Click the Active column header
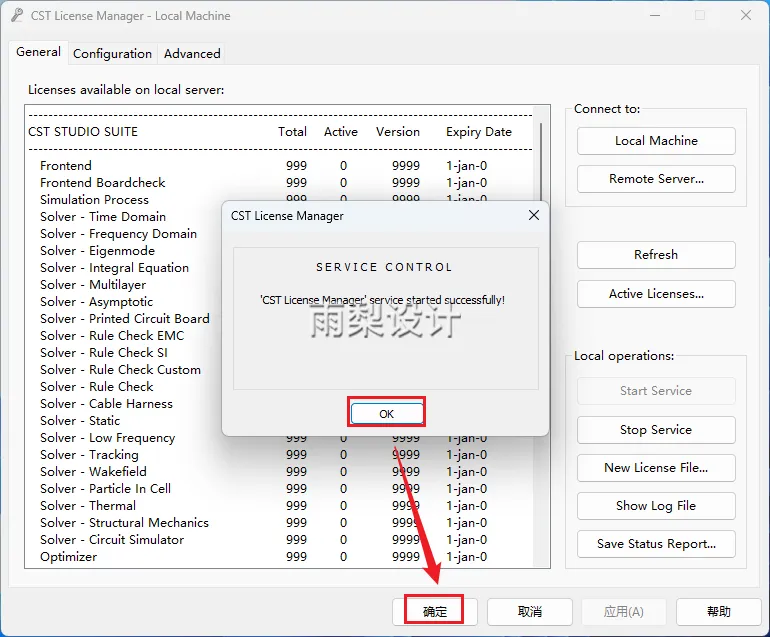Viewport: 770px width, 637px height. 341,132
